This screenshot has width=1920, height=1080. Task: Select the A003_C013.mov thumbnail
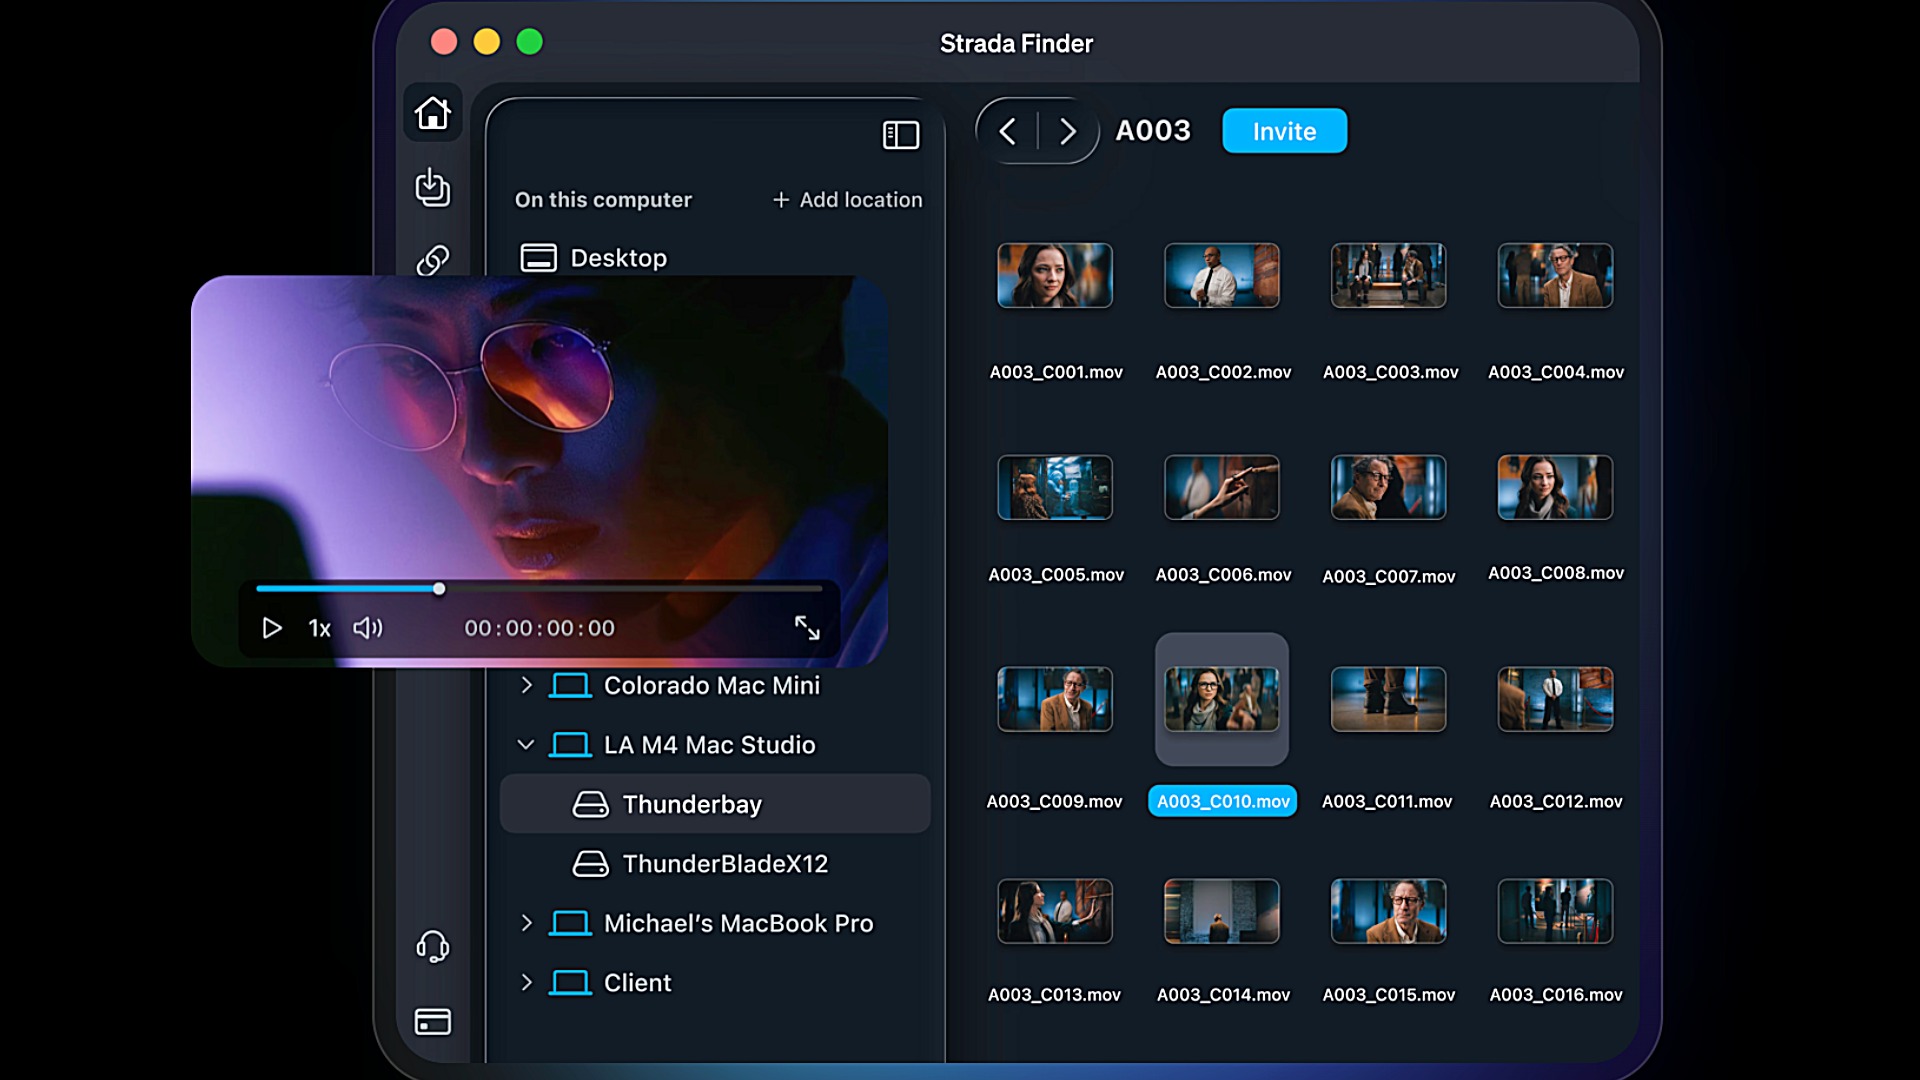coord(1055,911)
